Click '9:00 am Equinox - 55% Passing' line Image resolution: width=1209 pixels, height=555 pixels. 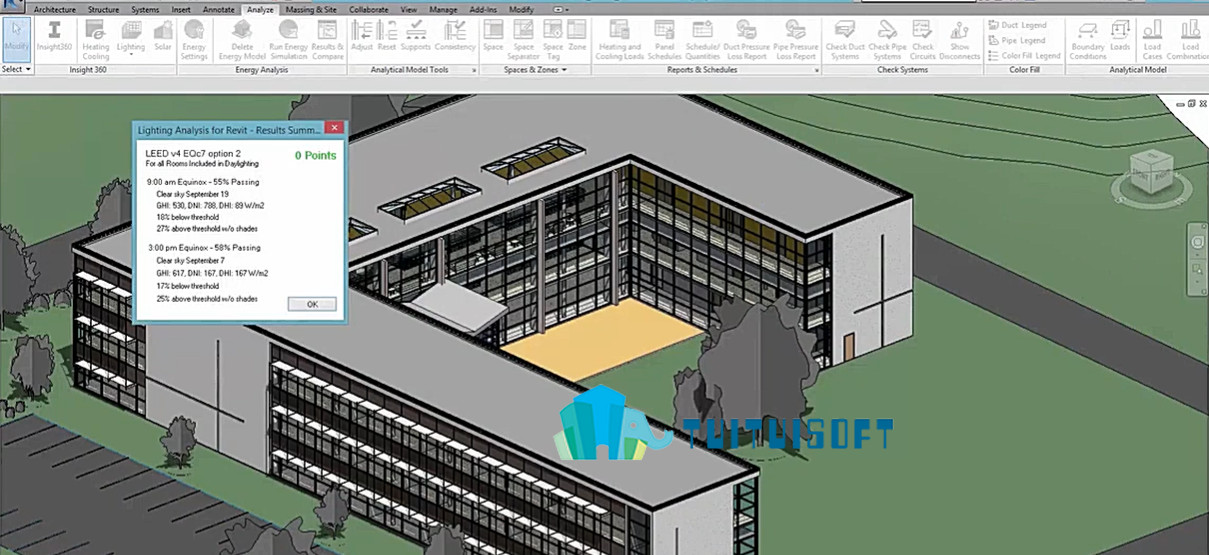coord(203,182)
